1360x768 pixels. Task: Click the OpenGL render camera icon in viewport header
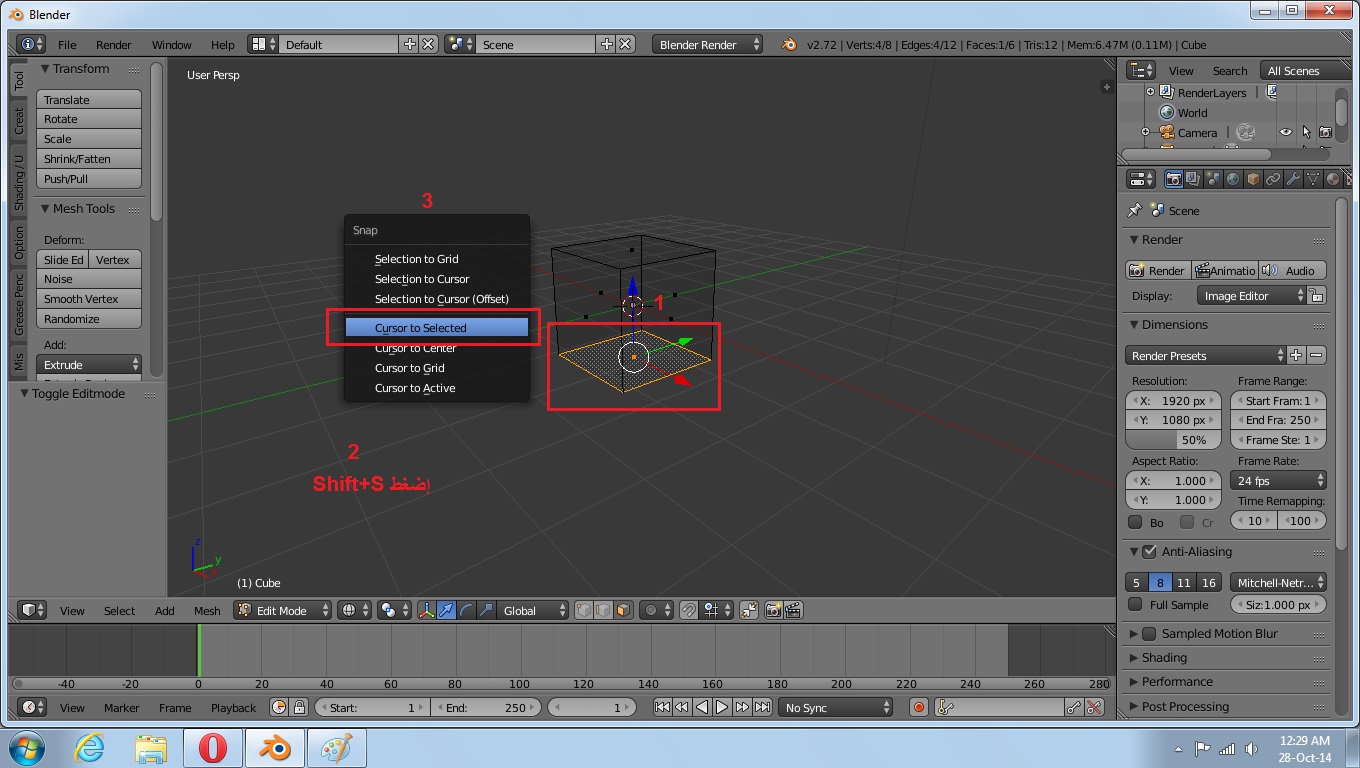[773, 610]
